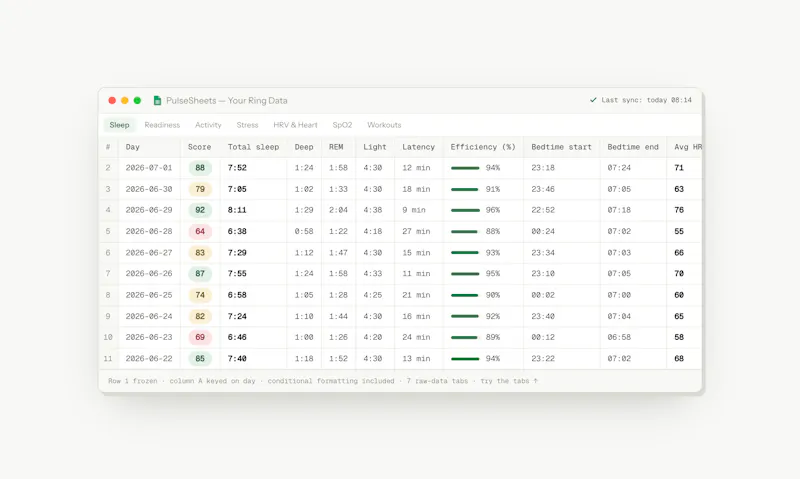Image resolution: width=800 pixels, height=479 pixels.
Task: Click the score badge 83
Action: [x=200, y=253]
